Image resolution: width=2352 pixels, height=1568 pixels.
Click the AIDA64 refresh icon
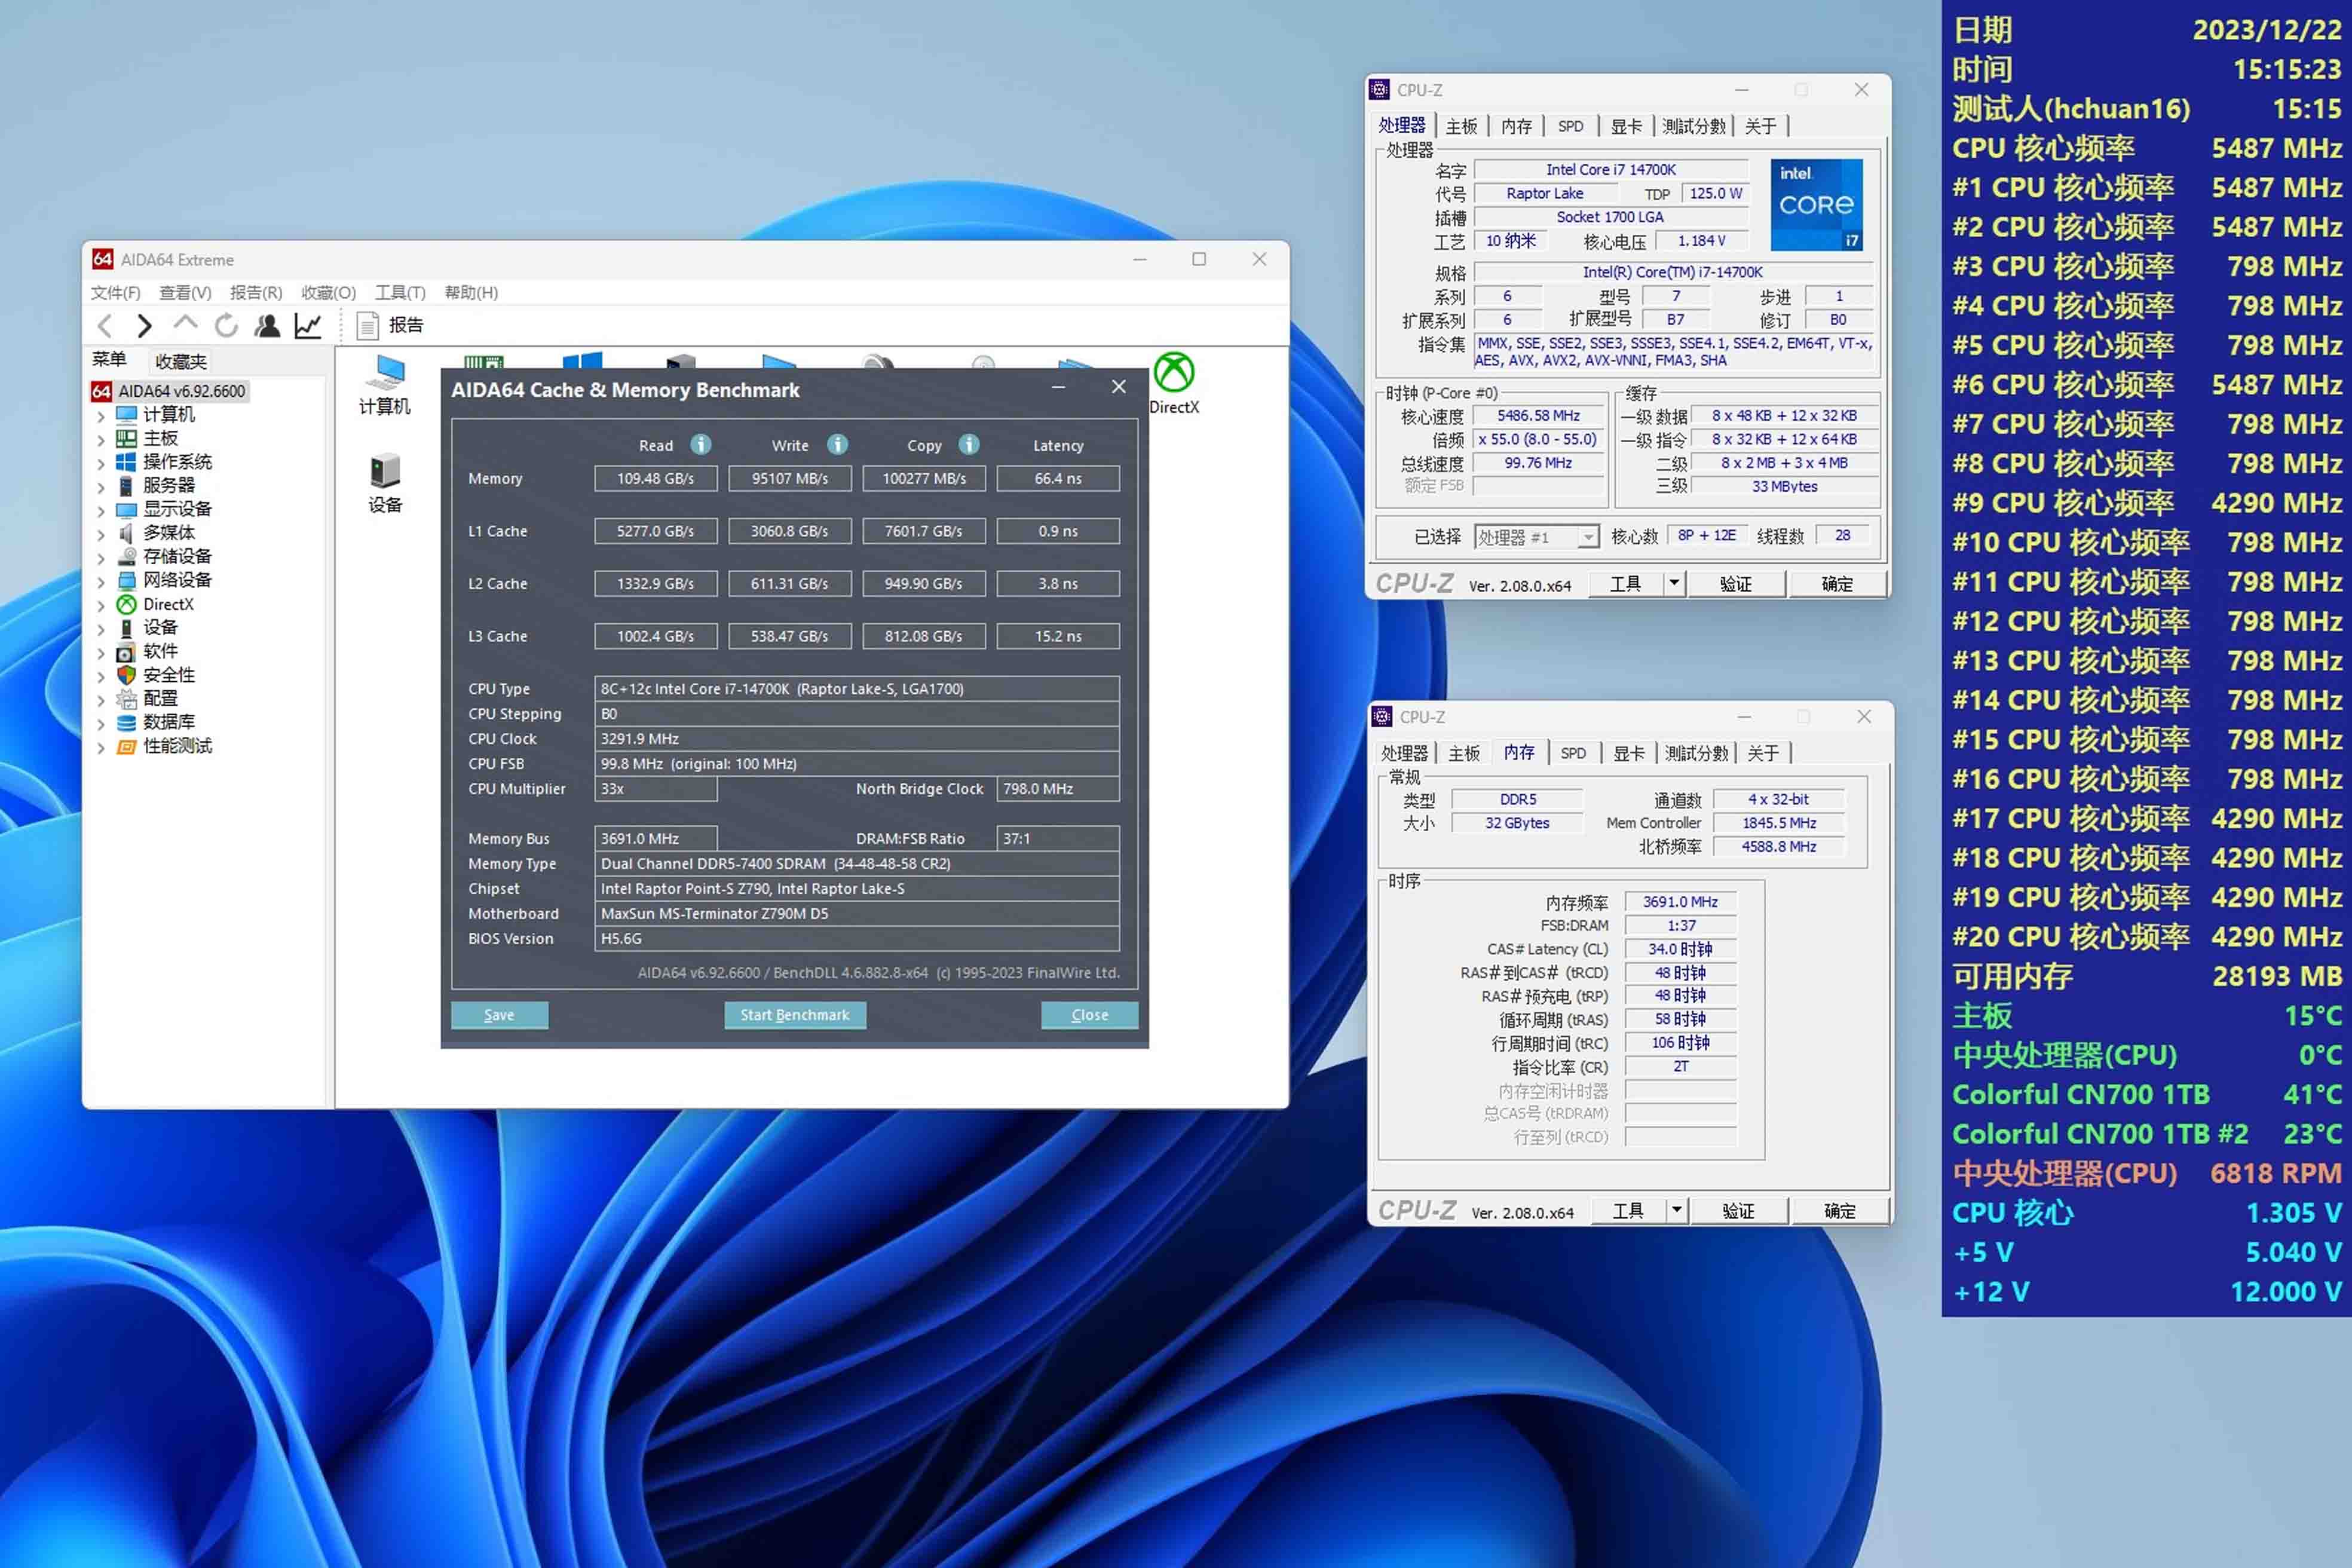pos(227,325)
